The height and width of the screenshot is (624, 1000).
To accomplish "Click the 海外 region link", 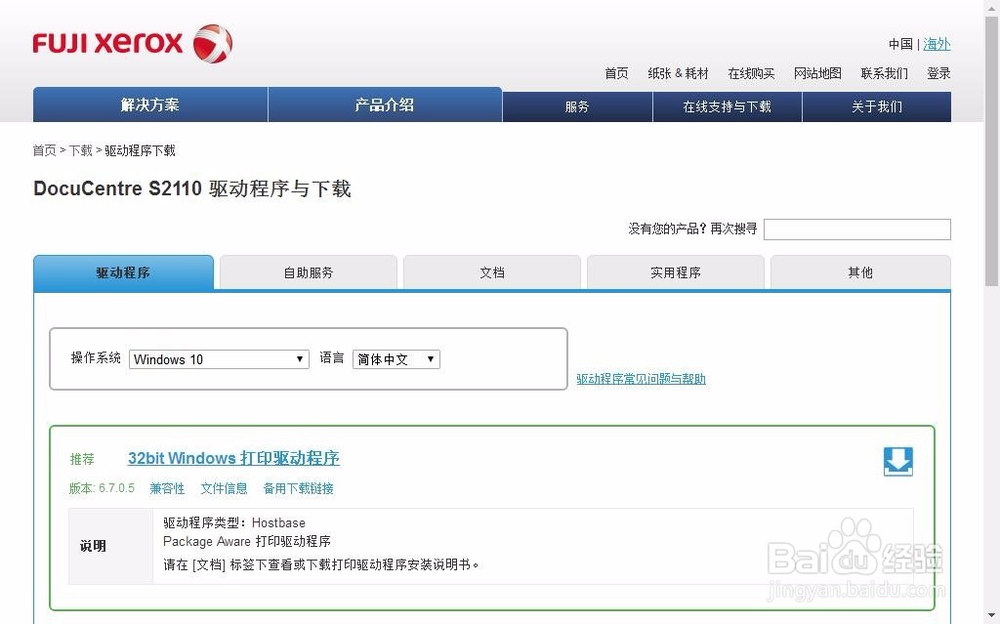I will point(937,44).
